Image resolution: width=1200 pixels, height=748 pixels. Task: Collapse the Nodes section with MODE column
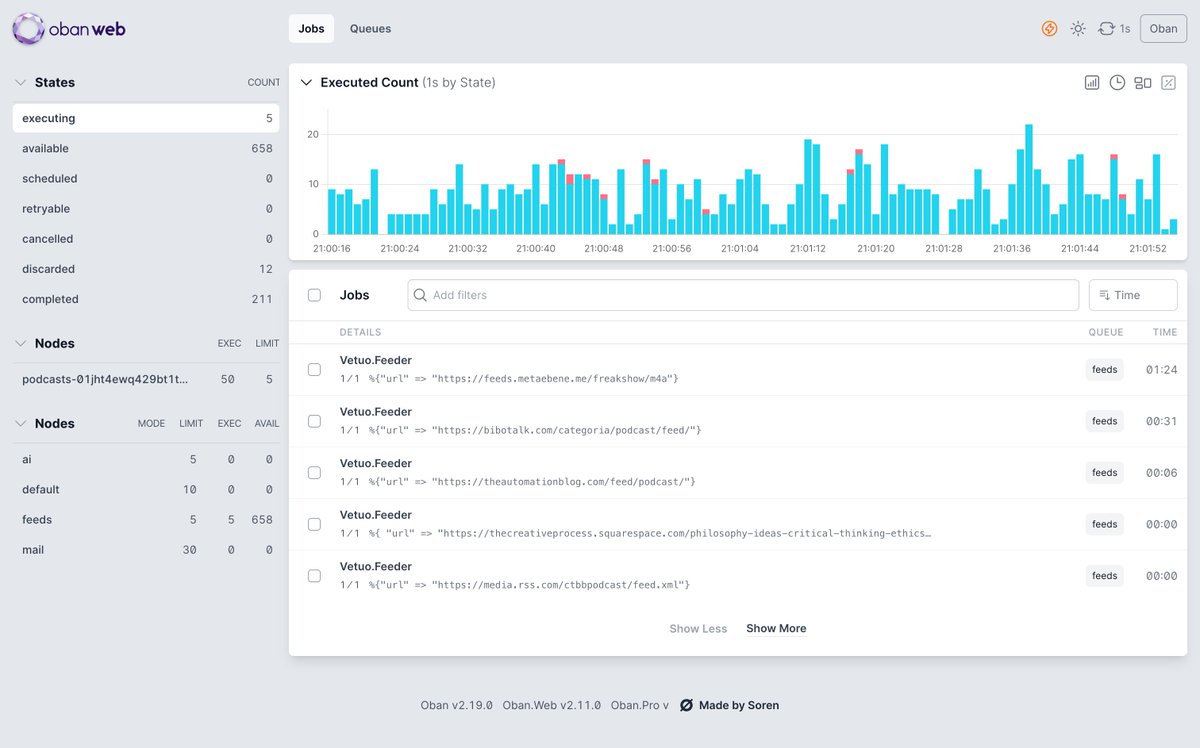pyautogui.click(x=20, y=423)
